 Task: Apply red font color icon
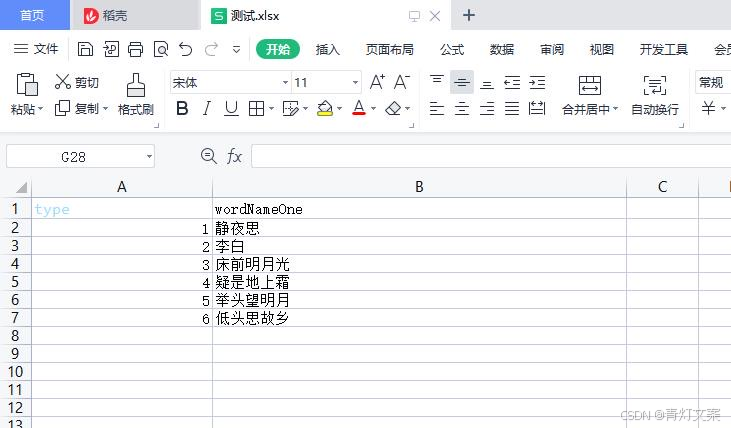(359, 108)
